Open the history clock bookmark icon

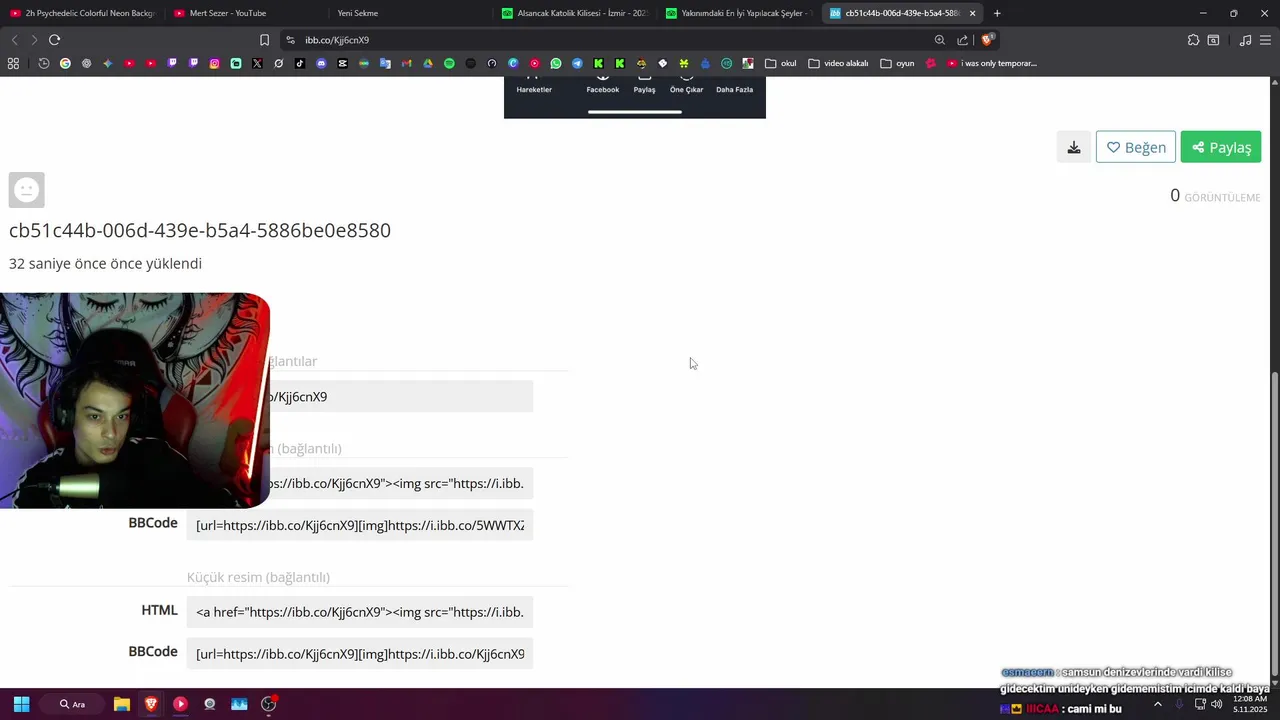click(44, 63)
